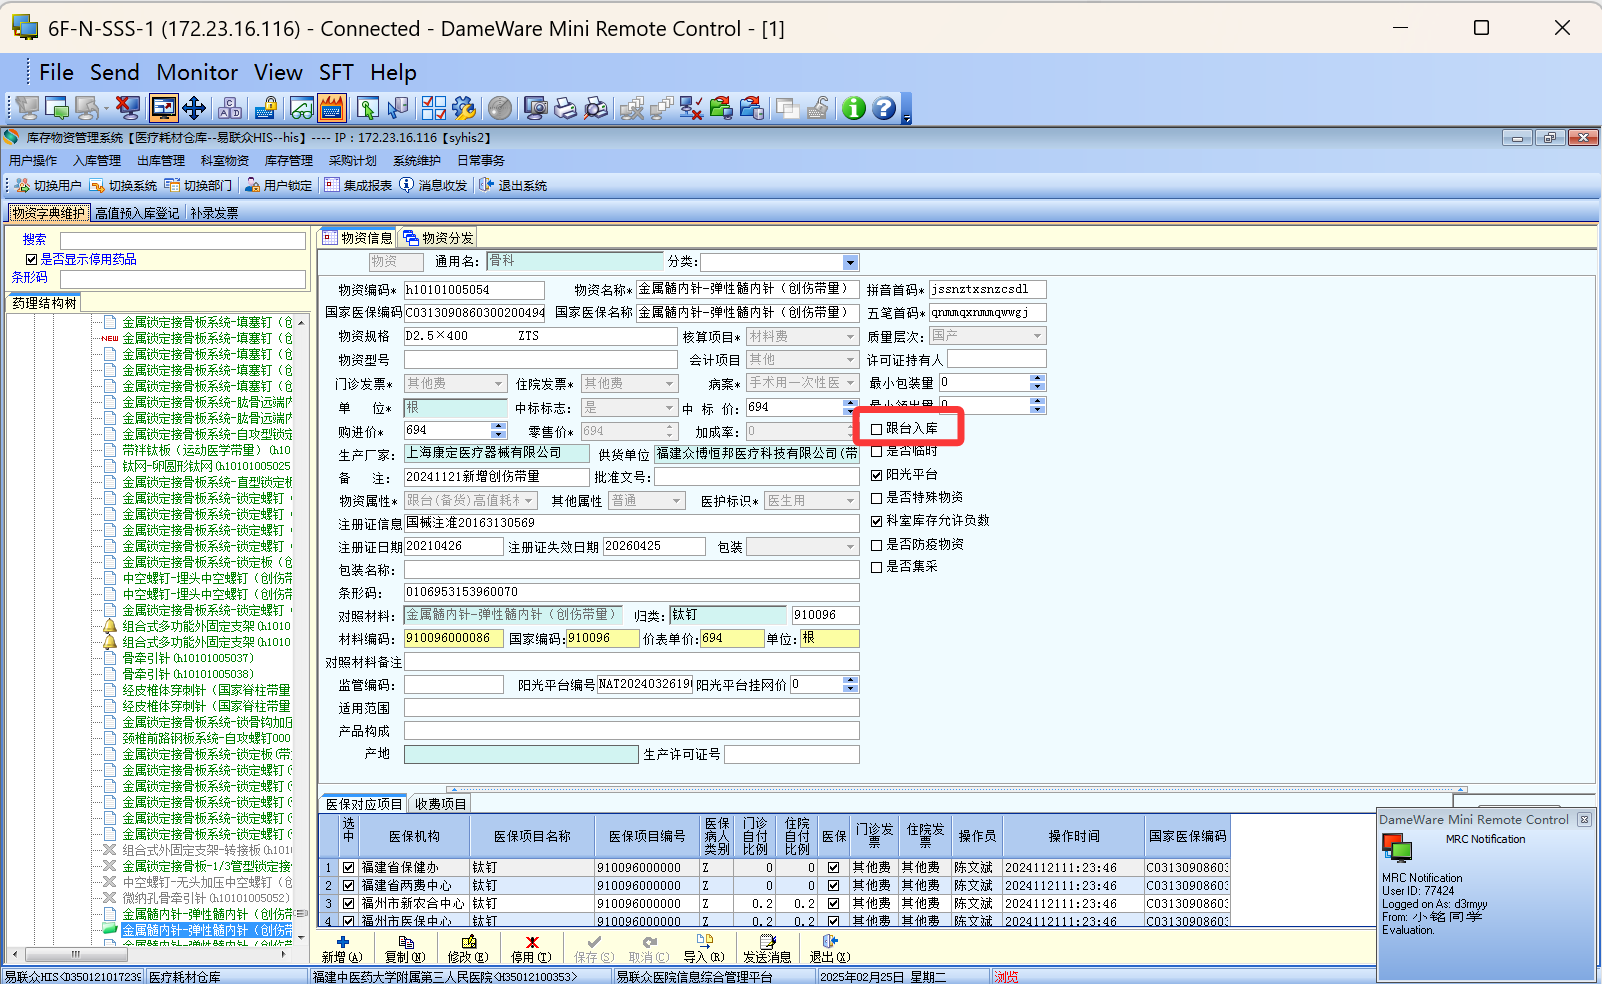This screenshot has width=1602, height=984.
Task: Click the 复制(N) copy button
Action: coord(405,949)
